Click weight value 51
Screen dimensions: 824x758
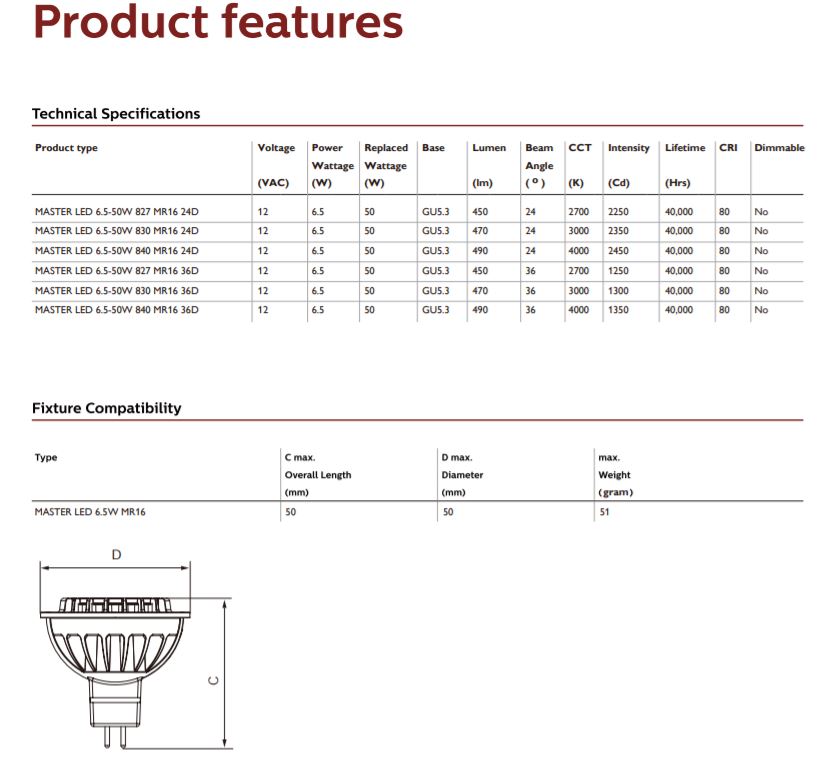(x=604, y=512)
